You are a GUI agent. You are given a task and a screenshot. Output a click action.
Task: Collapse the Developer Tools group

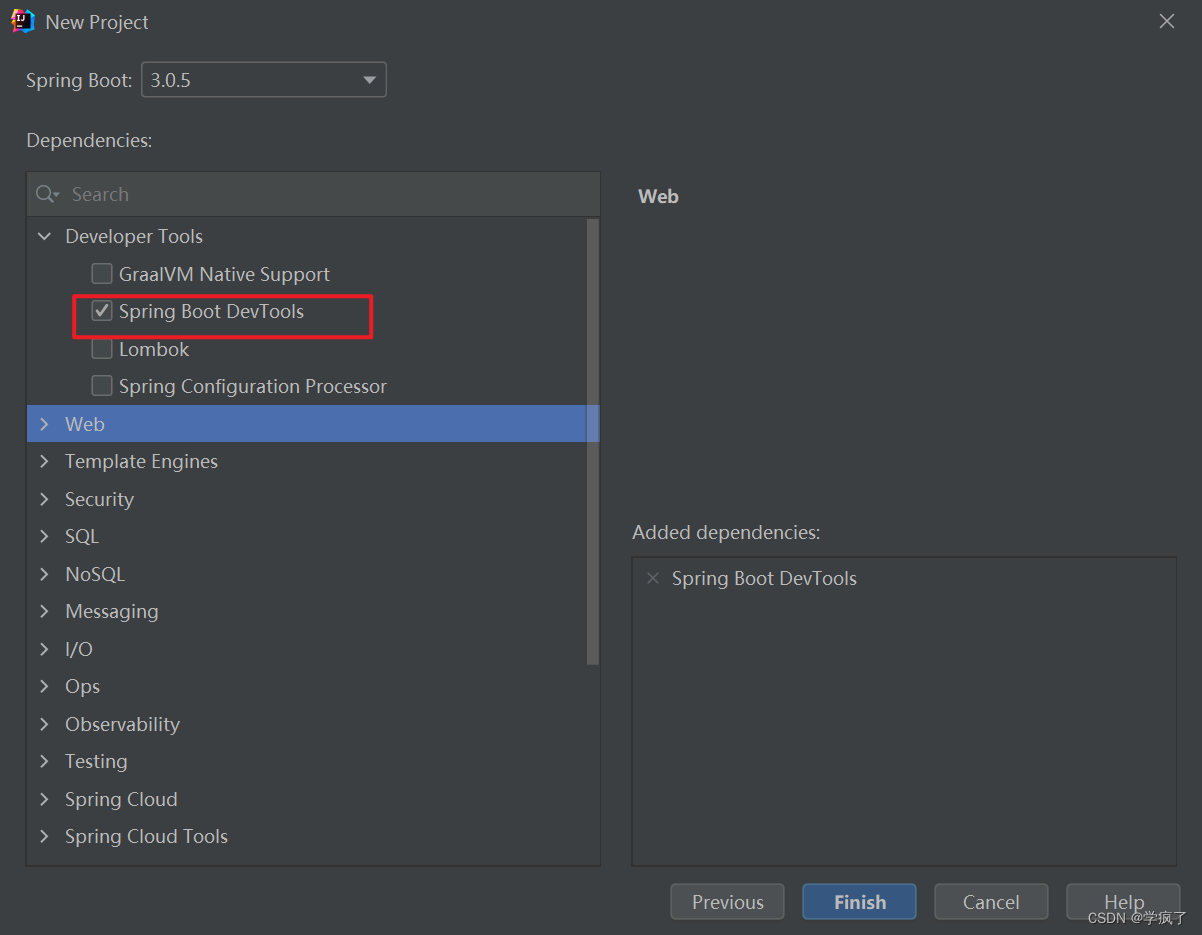click(44, 236)
